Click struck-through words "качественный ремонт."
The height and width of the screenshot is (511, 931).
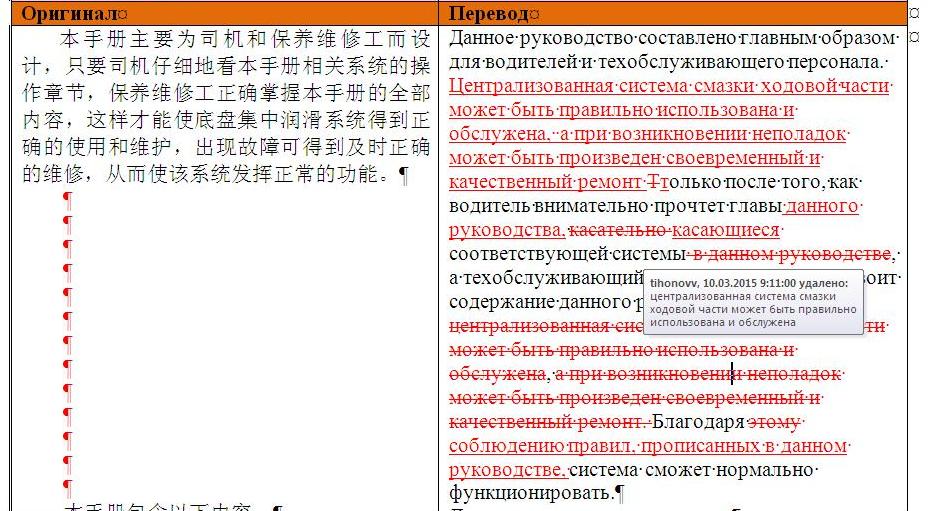click(x=547, y=422)
